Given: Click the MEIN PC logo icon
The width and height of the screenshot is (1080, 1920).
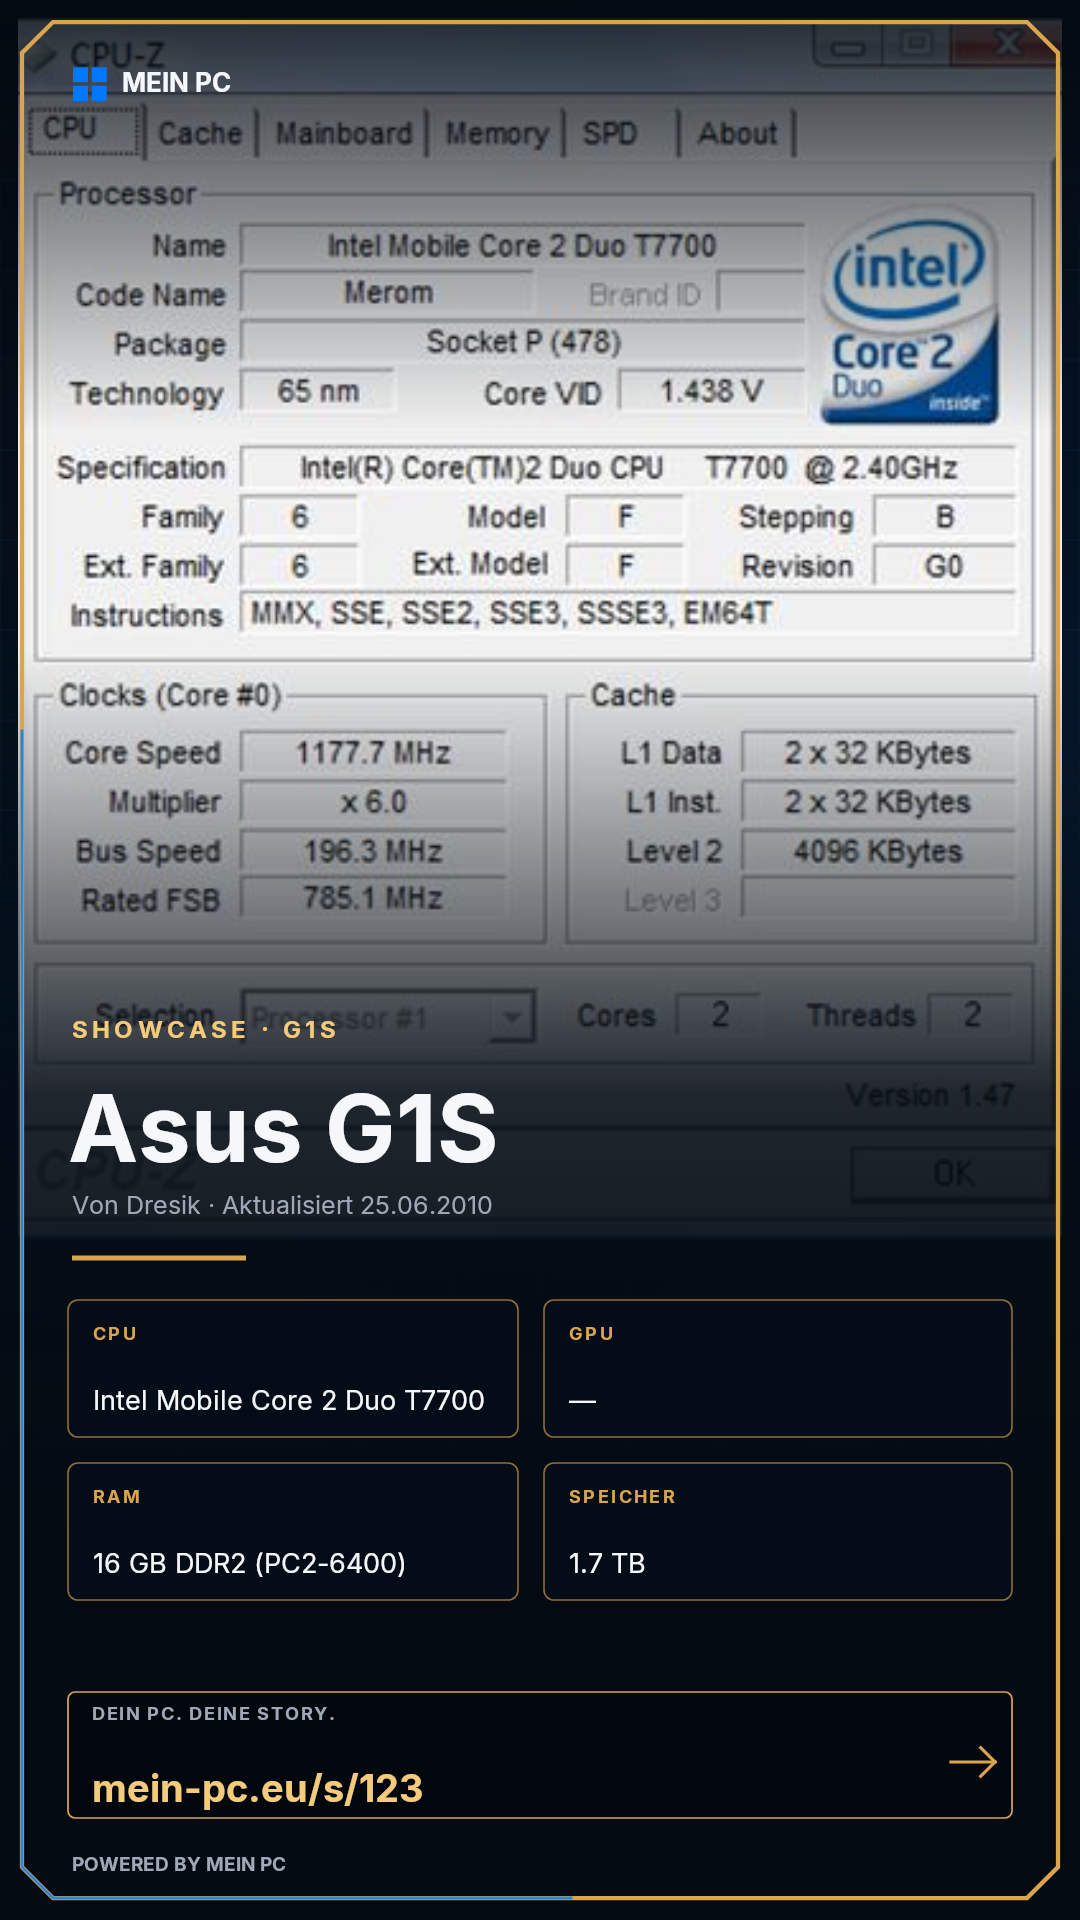Looking at the screenshot, I should [x=90, y=84].
